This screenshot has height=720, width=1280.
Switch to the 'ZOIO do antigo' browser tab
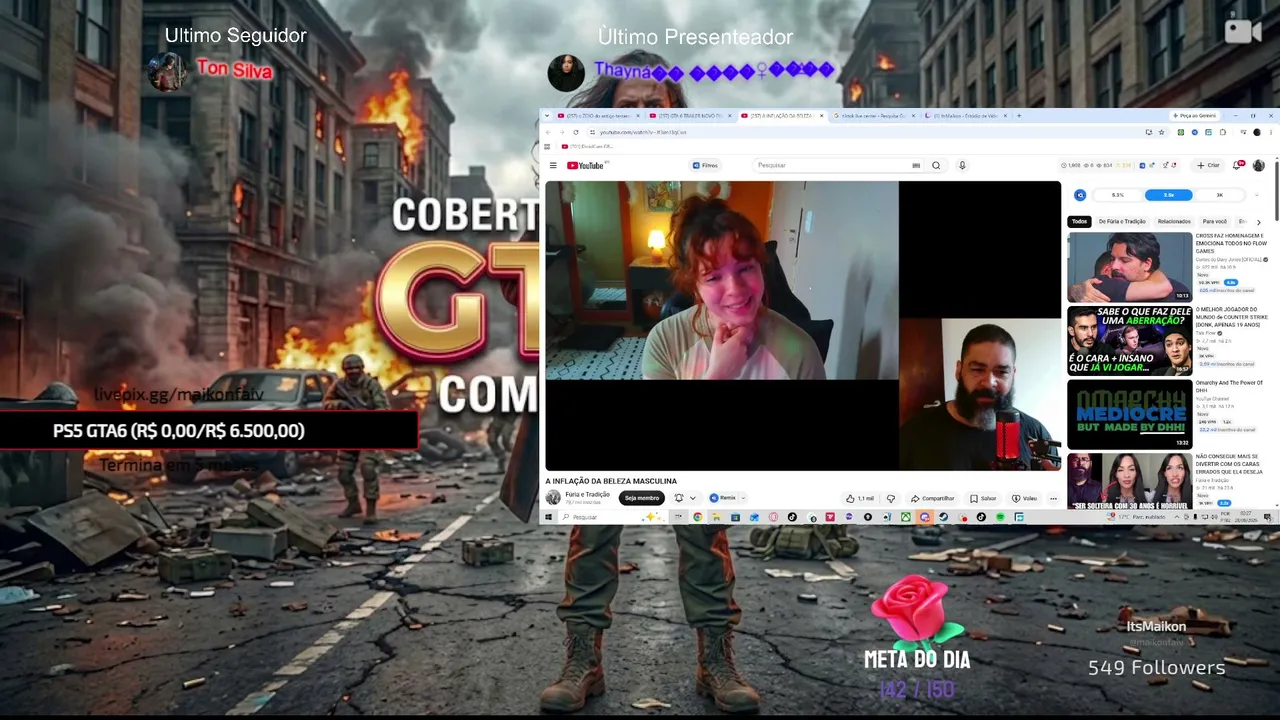coord(599,116)
